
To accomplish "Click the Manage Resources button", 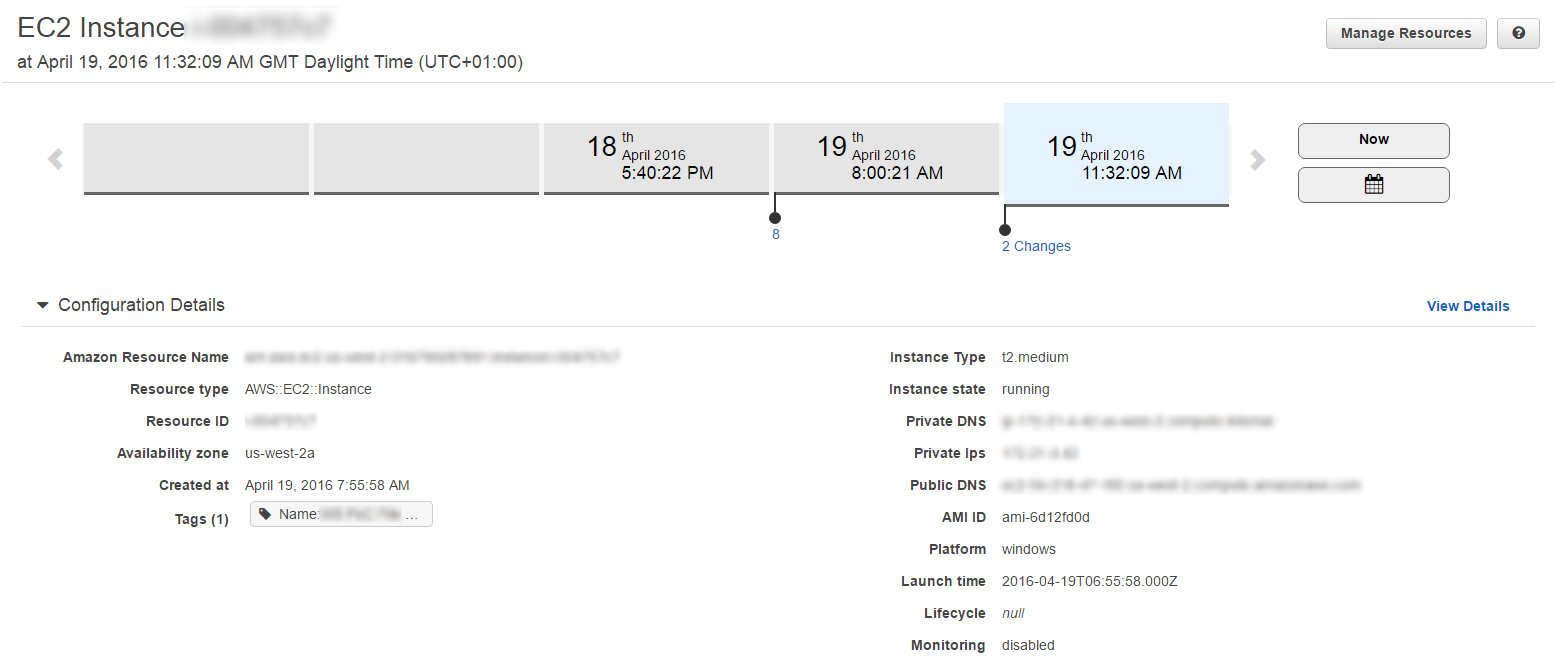I will (1406, 33).
